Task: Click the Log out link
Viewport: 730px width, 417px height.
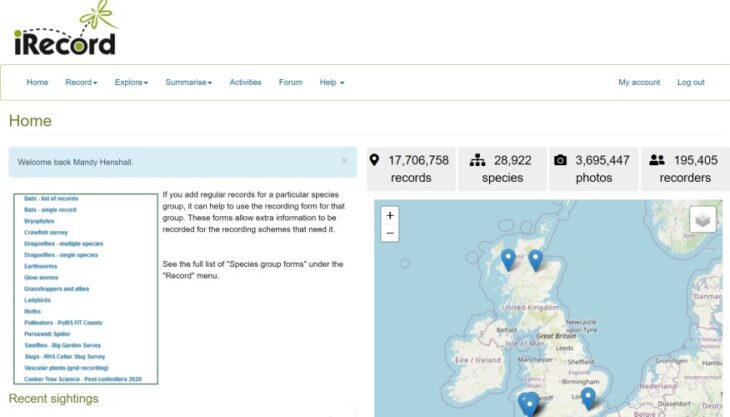Action: [691, 82]
